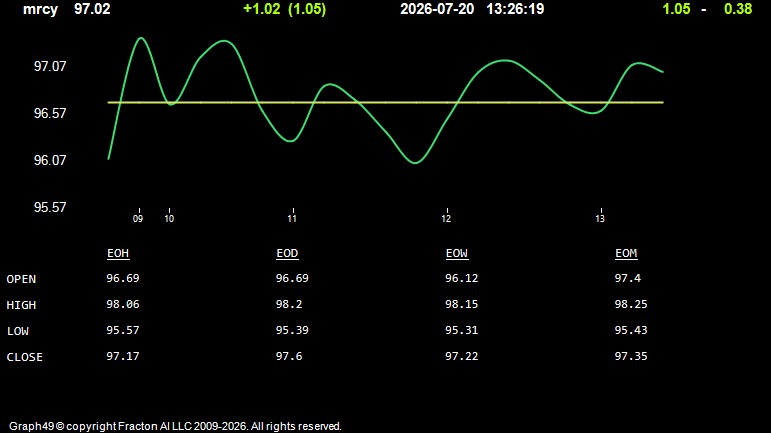771x433 pixels.
Task: Click the 2026-07-20 date label
Action: 437,9
